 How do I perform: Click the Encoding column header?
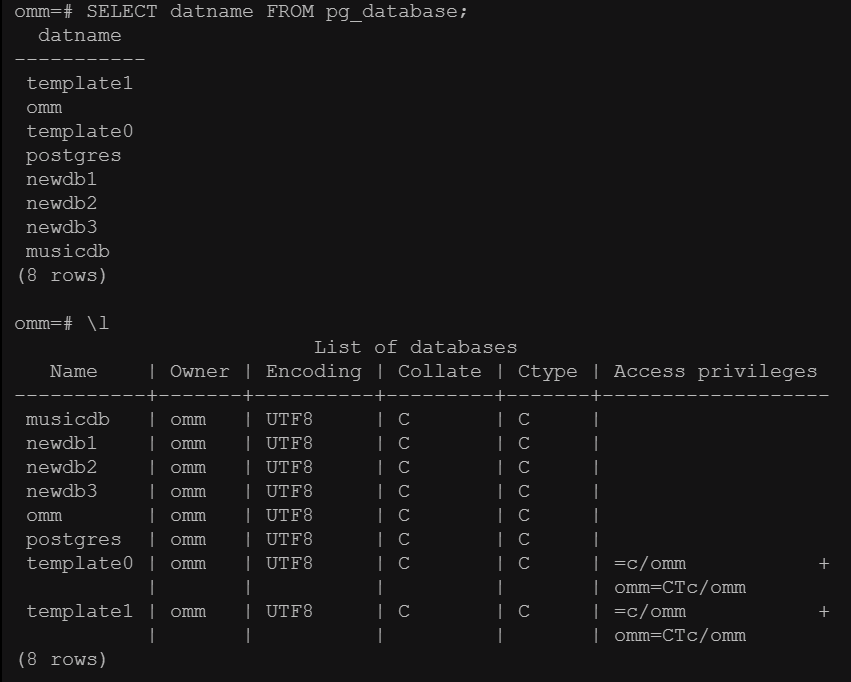[x=313, y=372]
